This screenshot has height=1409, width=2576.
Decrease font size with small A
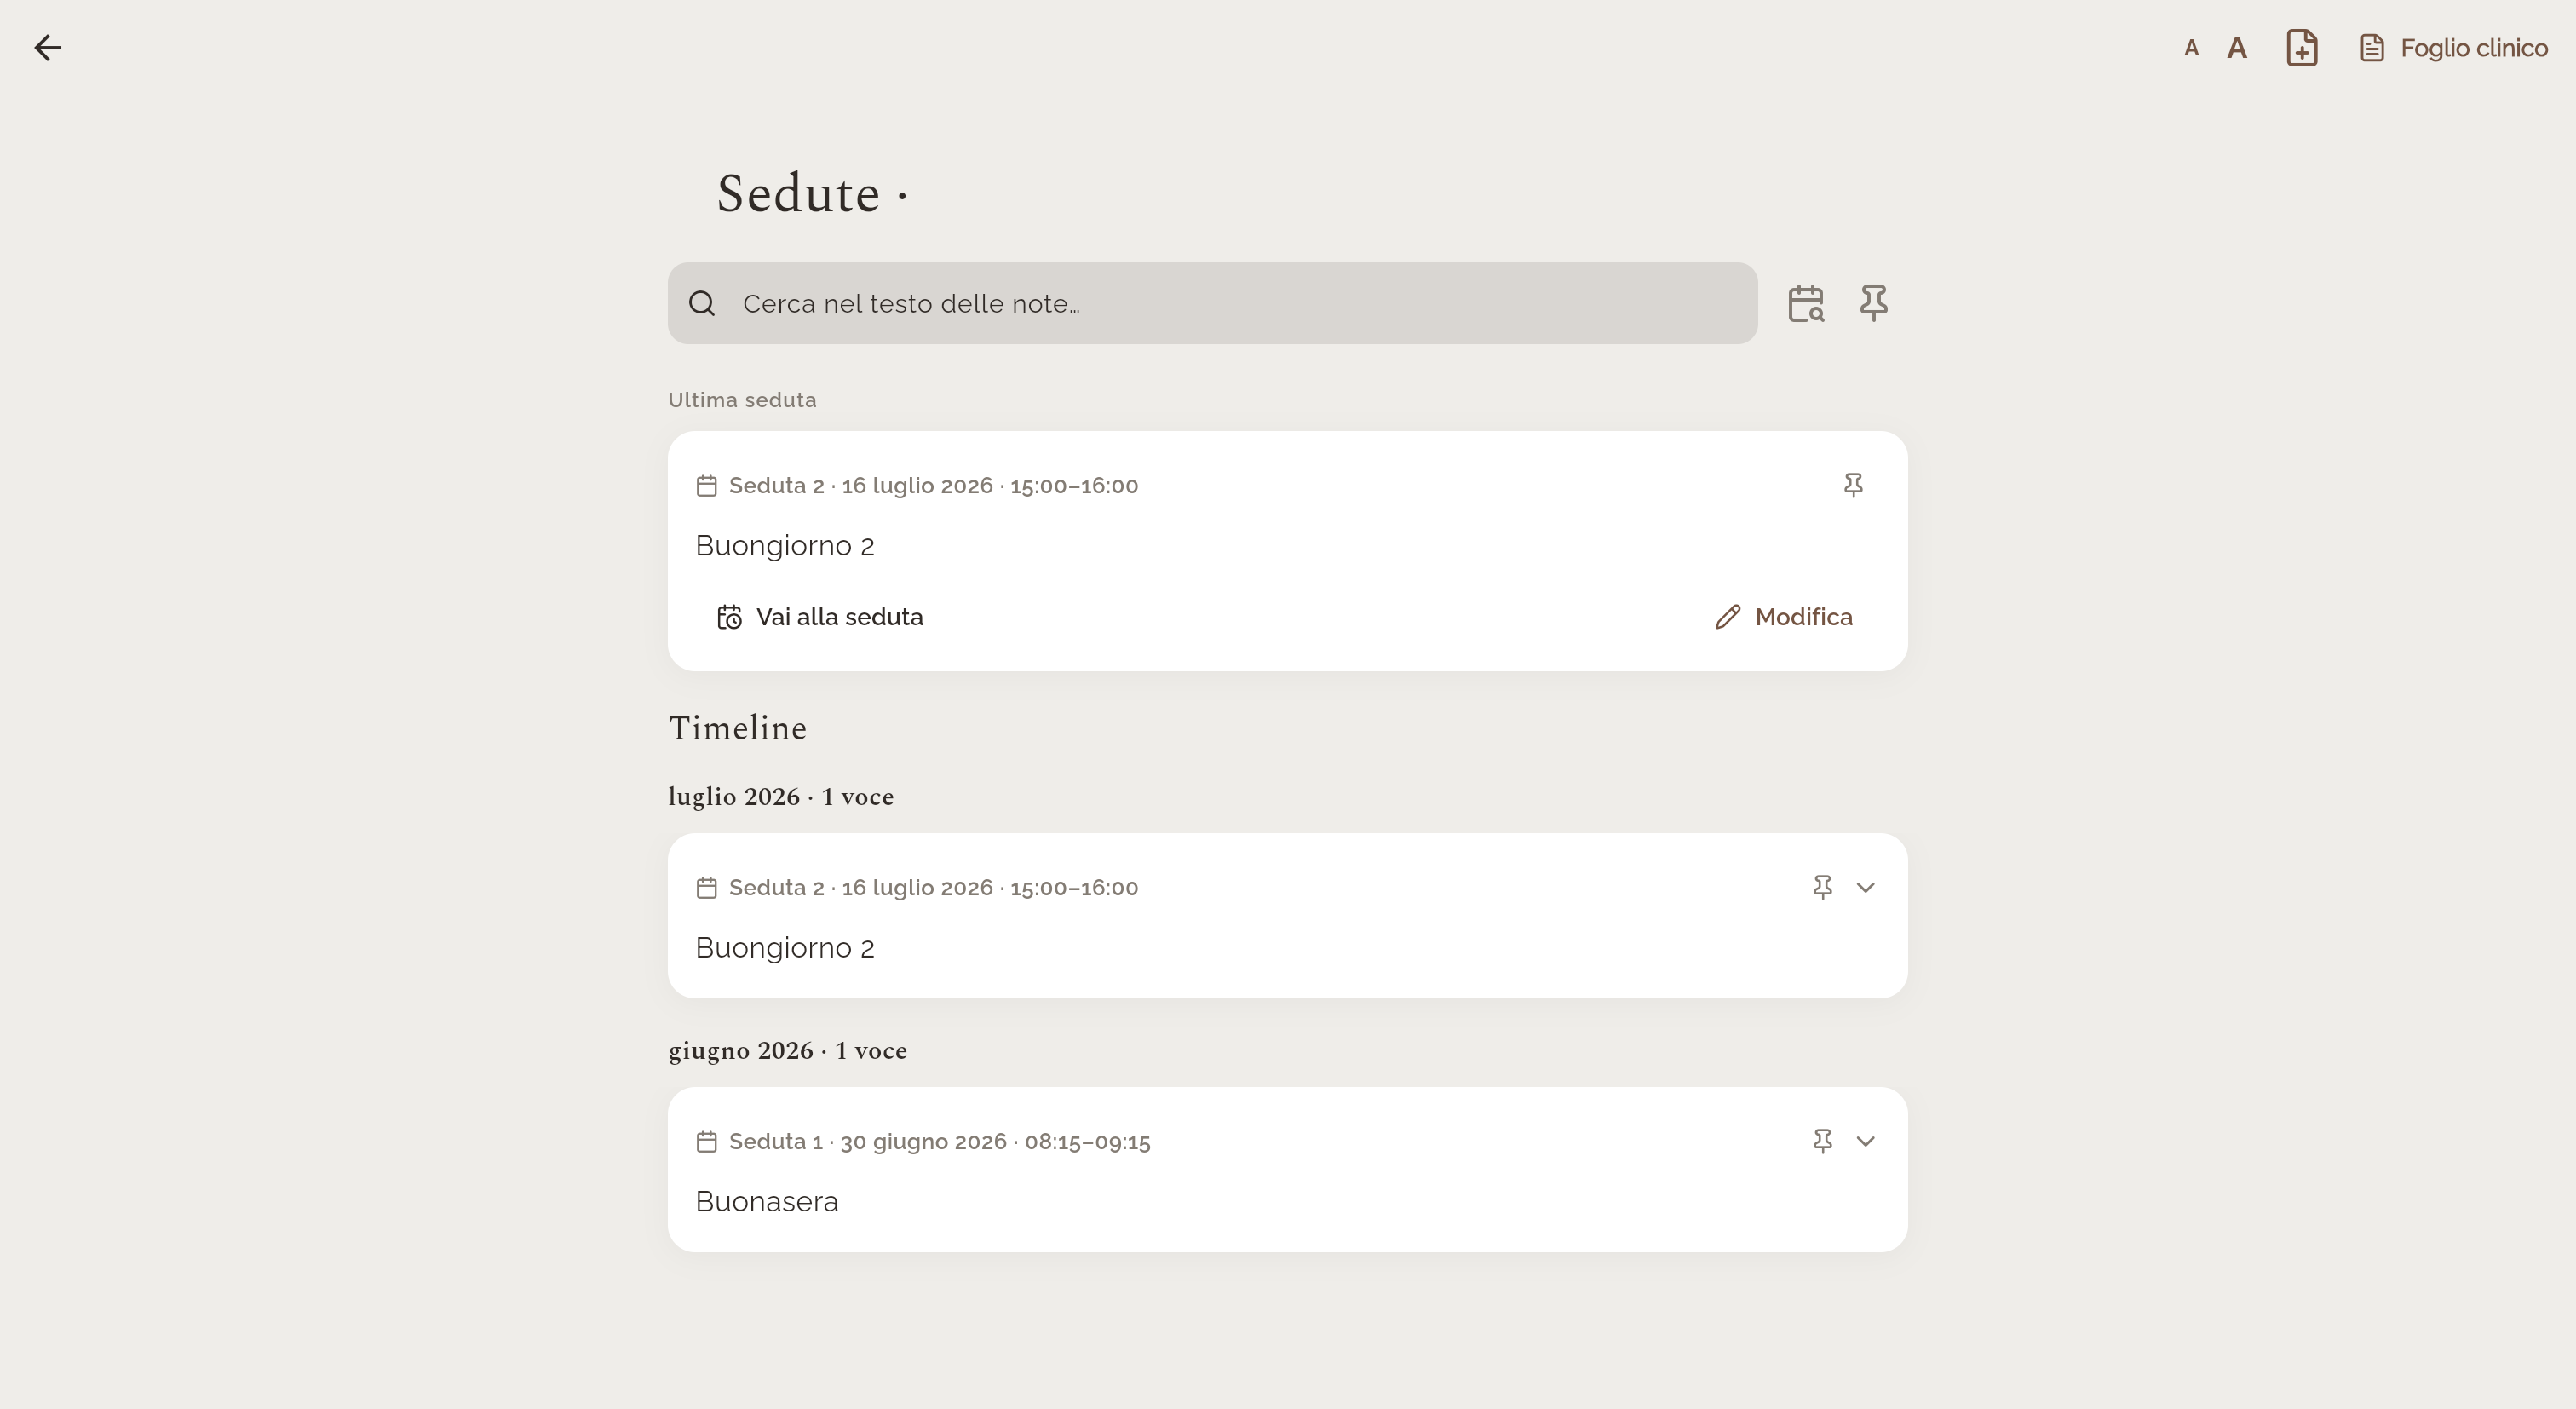click(2191, 48)
